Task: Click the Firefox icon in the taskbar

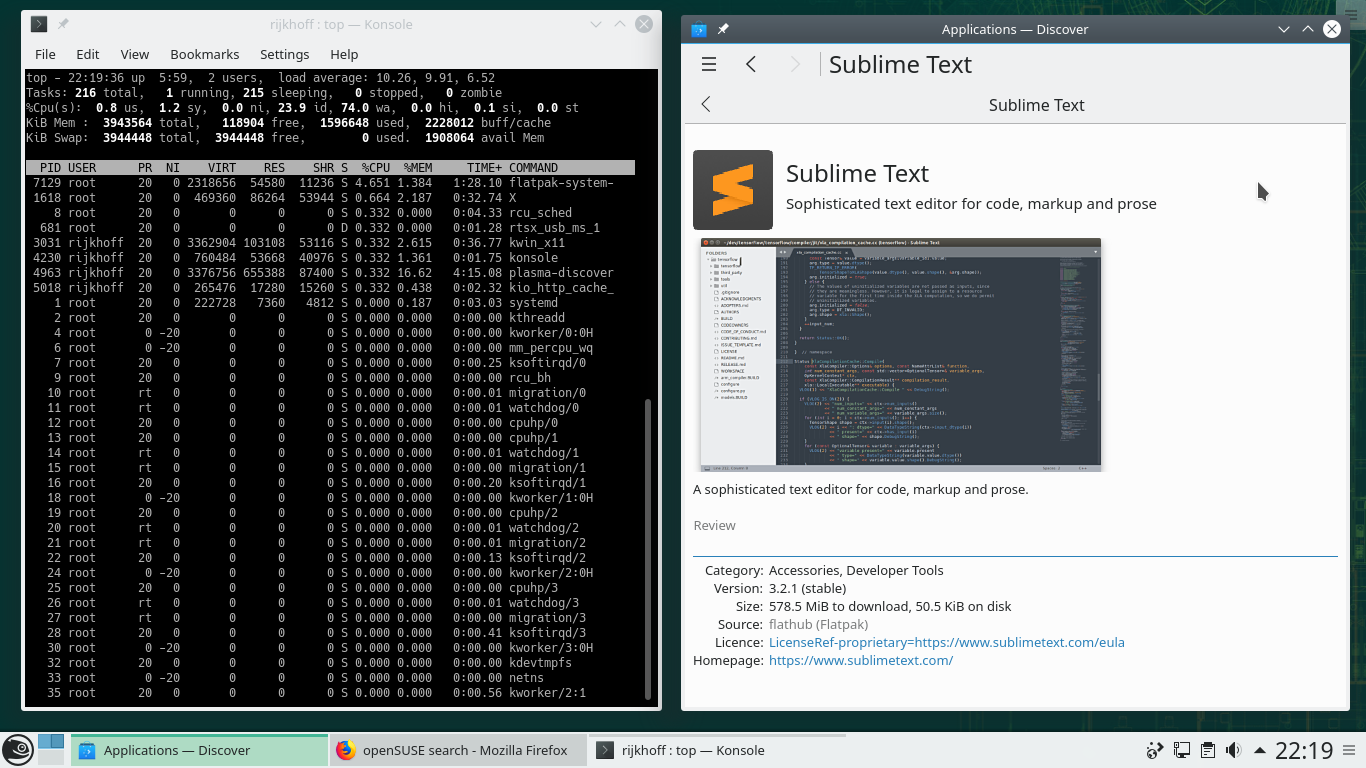Action: pos(346,750)
